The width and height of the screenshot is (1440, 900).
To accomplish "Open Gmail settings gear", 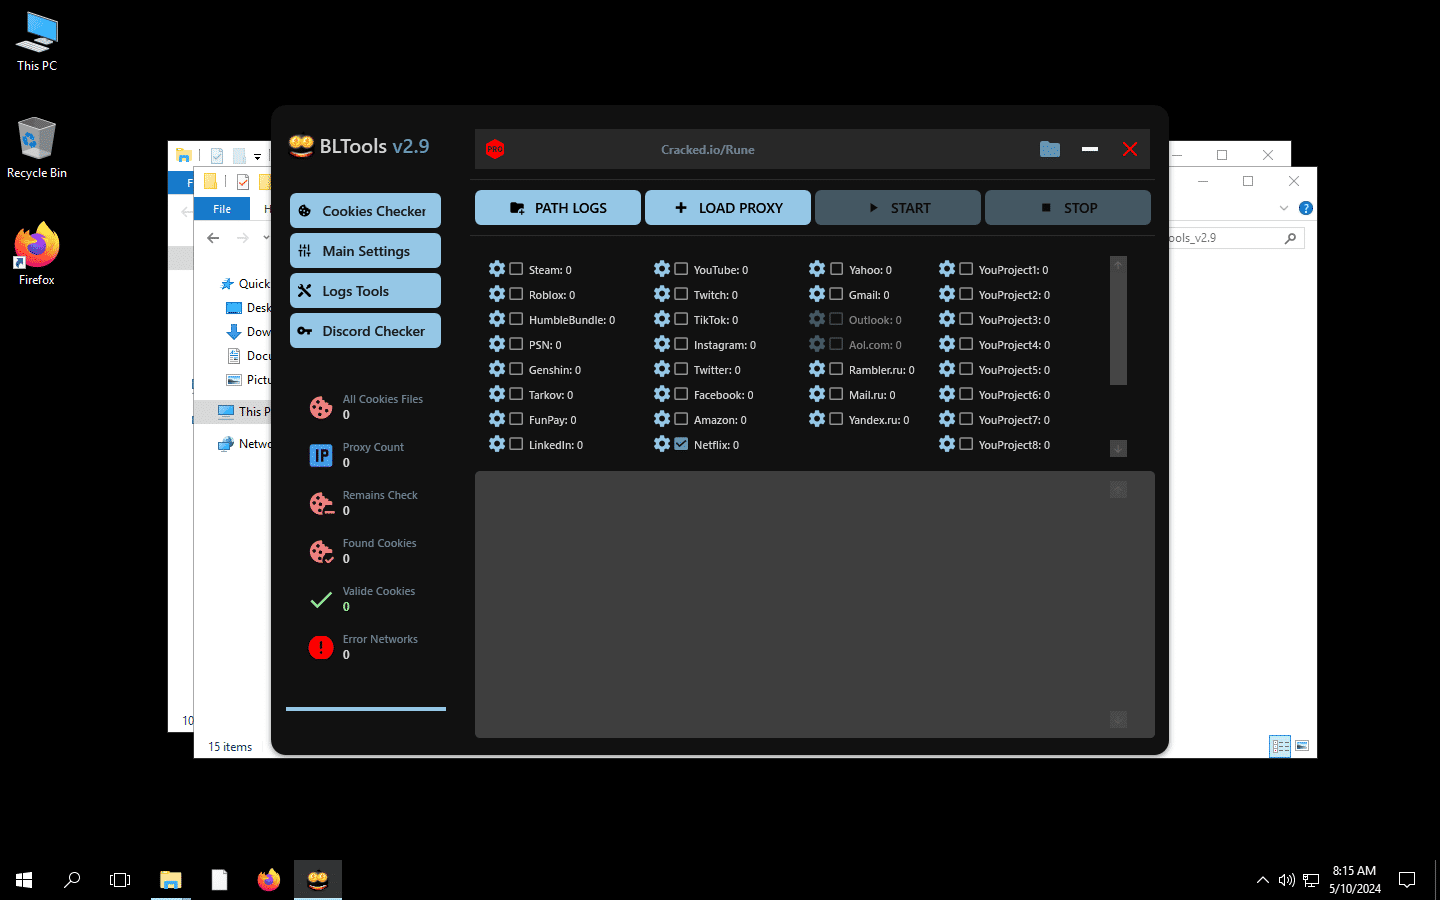I will [x=817, y=294].
